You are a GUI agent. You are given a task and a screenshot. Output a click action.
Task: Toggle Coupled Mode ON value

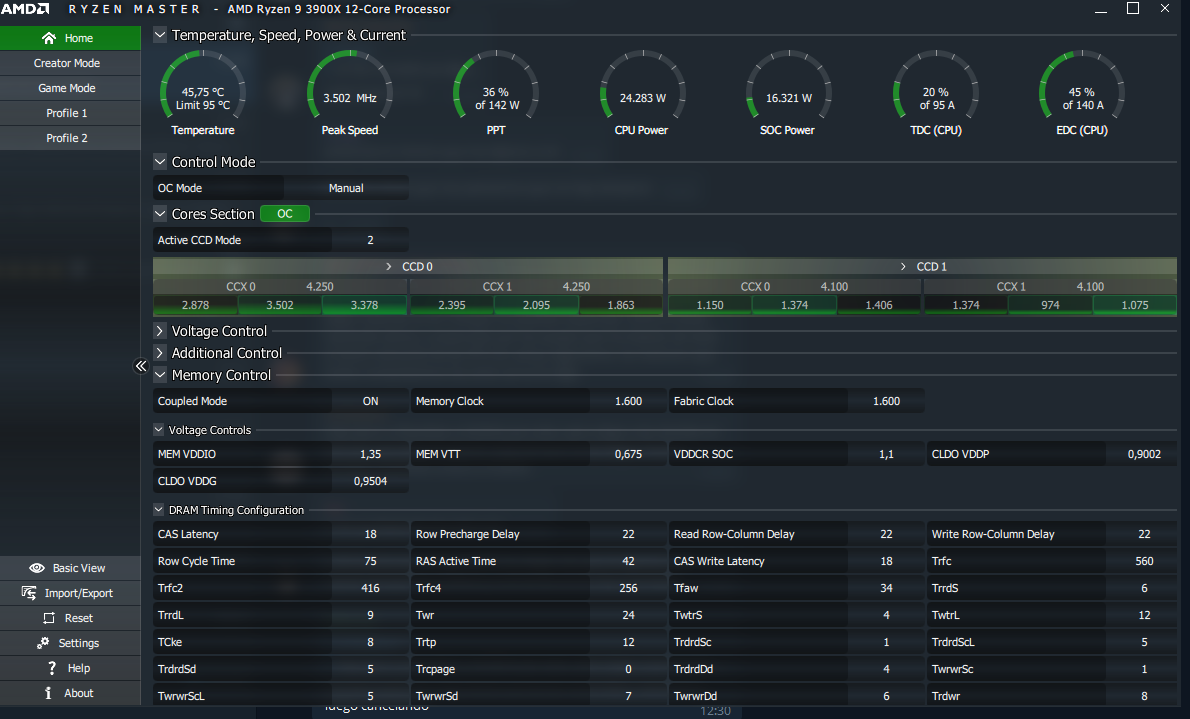coord(370,401)
